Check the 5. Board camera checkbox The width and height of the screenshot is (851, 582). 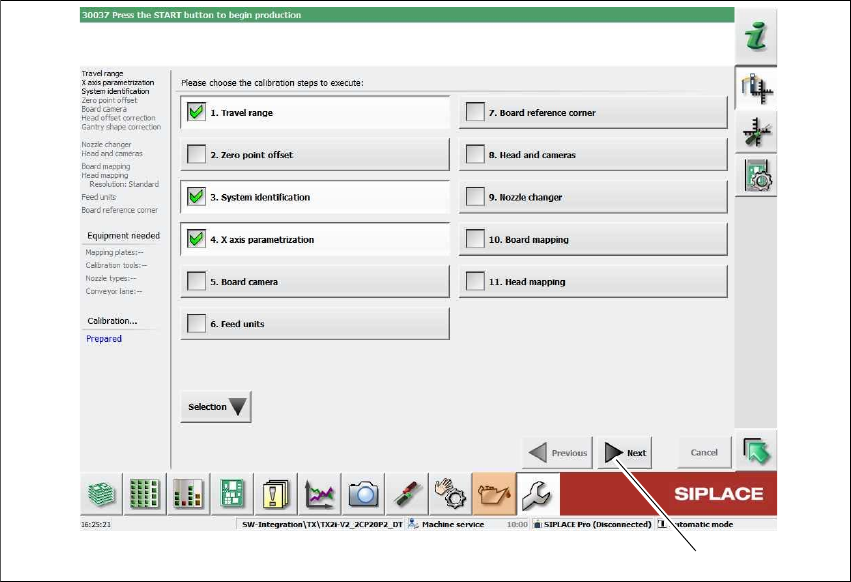tap(196, 281)
